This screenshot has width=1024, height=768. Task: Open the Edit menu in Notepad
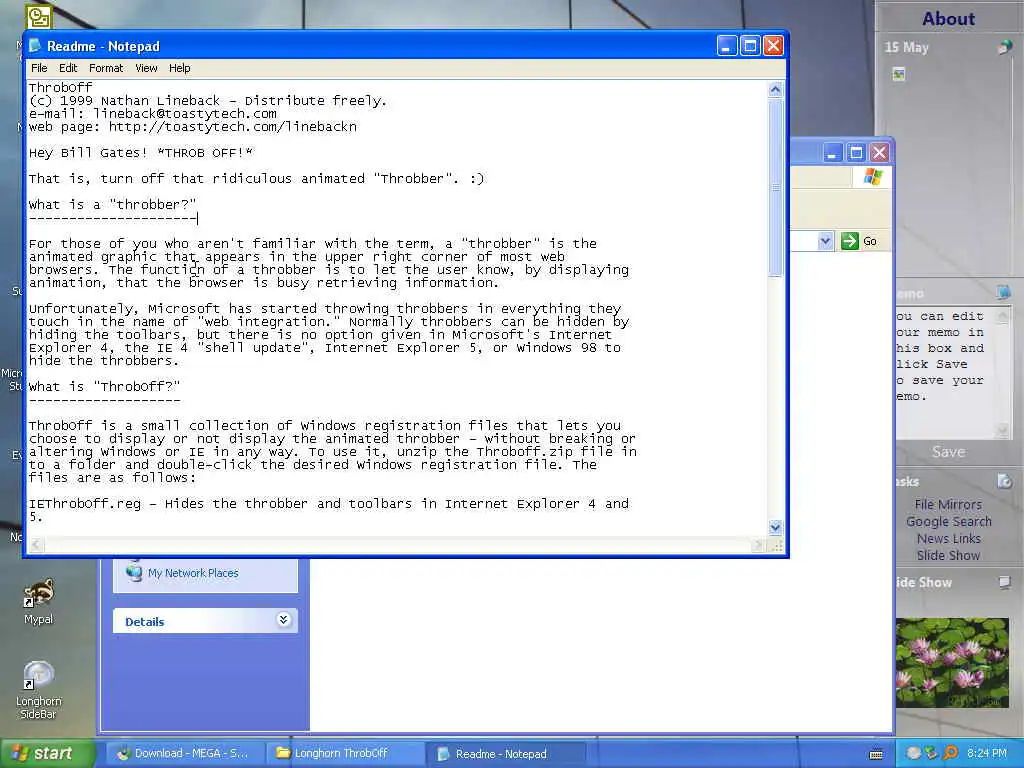(x=68, y=68)
